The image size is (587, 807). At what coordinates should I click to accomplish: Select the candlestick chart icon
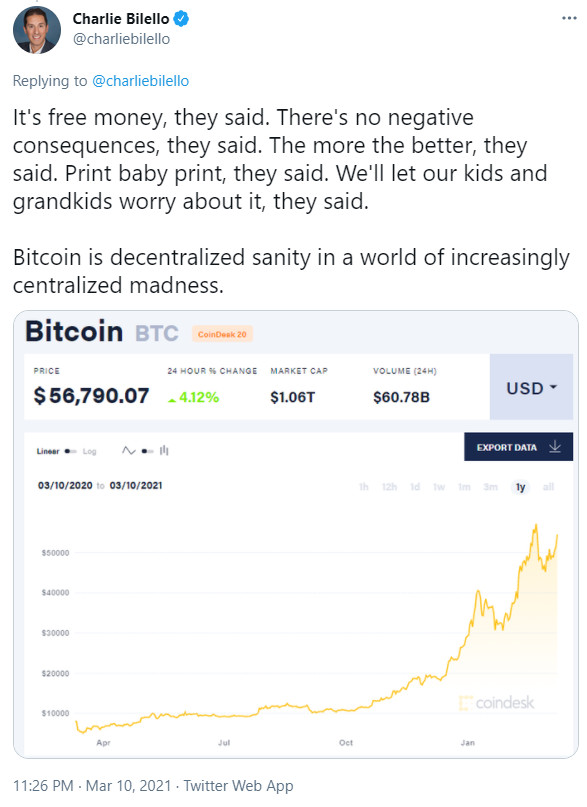pos(164,451)
